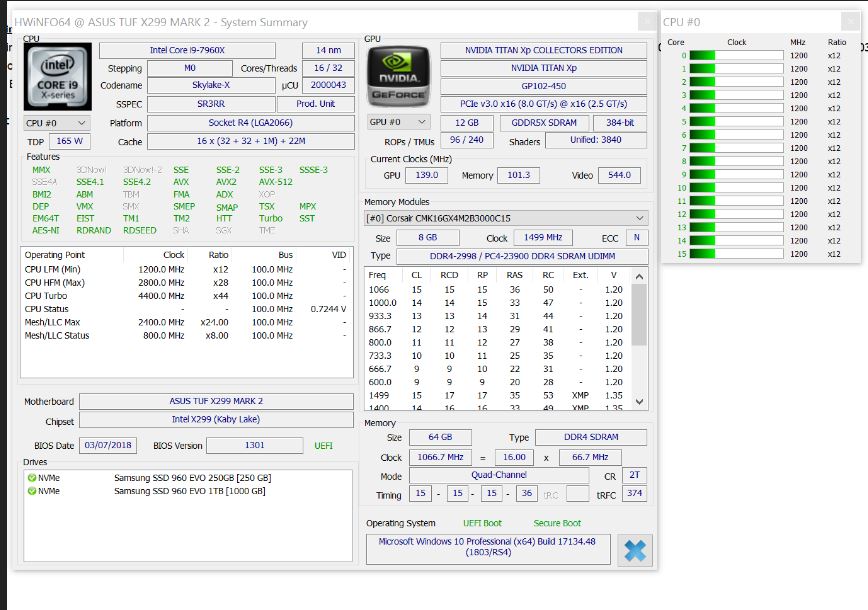Click the Unified: 3840 shaders value
This screenshot has height=610, width=868.
click(x=596, y=140)
